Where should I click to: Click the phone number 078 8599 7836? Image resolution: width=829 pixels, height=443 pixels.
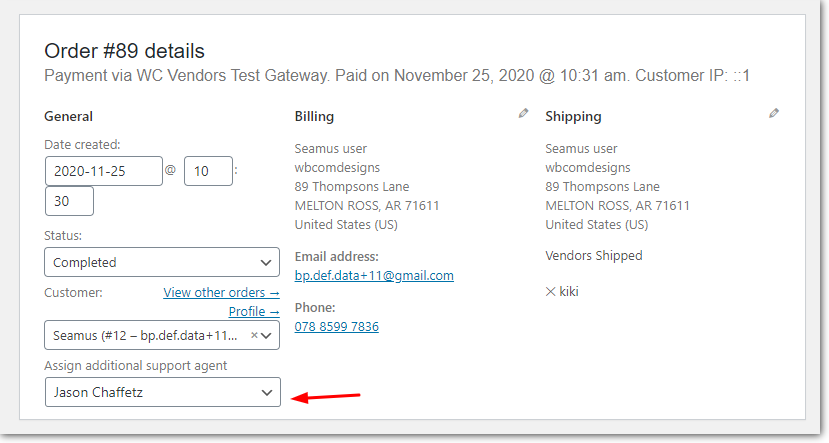coord(336,327)
